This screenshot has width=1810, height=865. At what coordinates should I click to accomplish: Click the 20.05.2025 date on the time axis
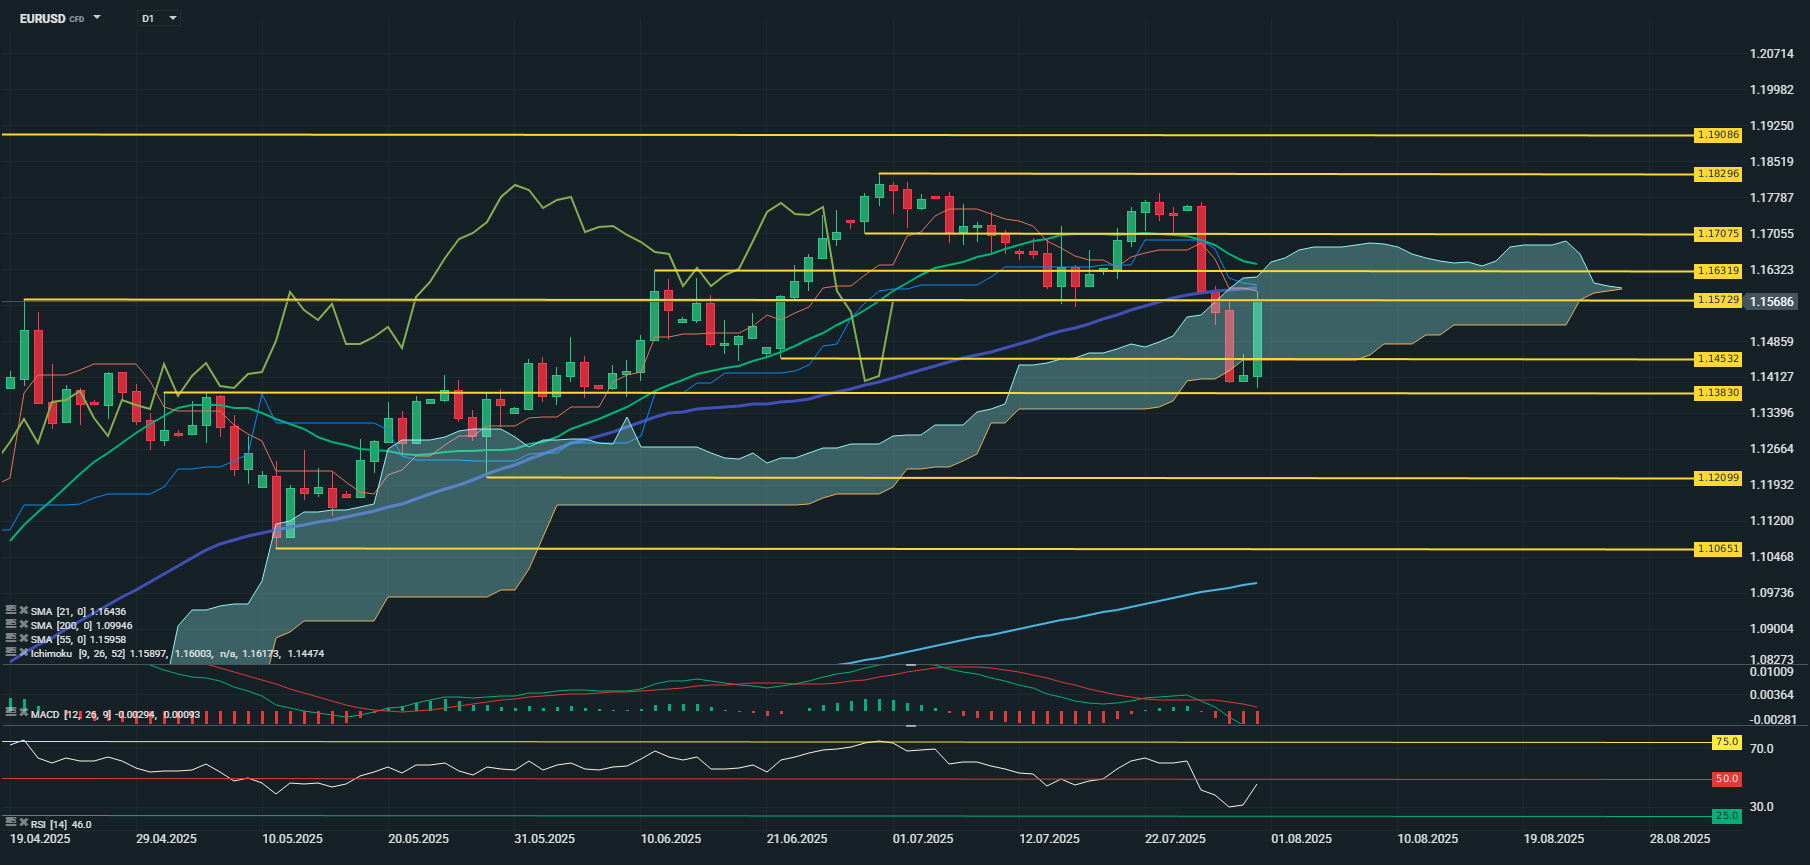tap(418, 839)
